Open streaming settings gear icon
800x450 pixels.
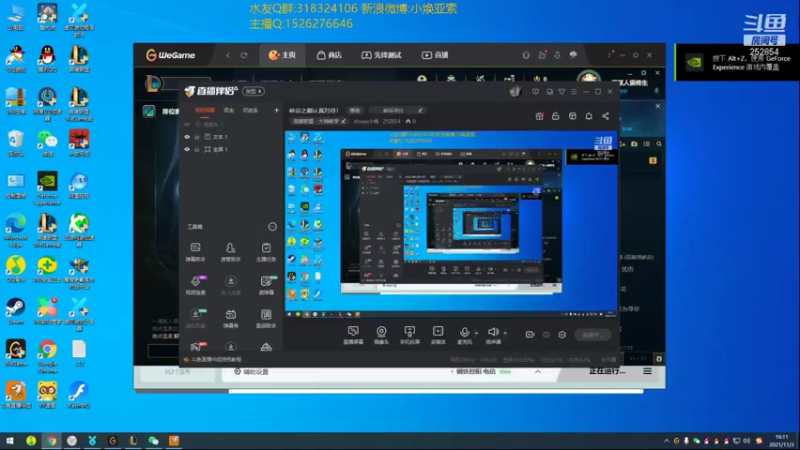(x=562, y=335)
